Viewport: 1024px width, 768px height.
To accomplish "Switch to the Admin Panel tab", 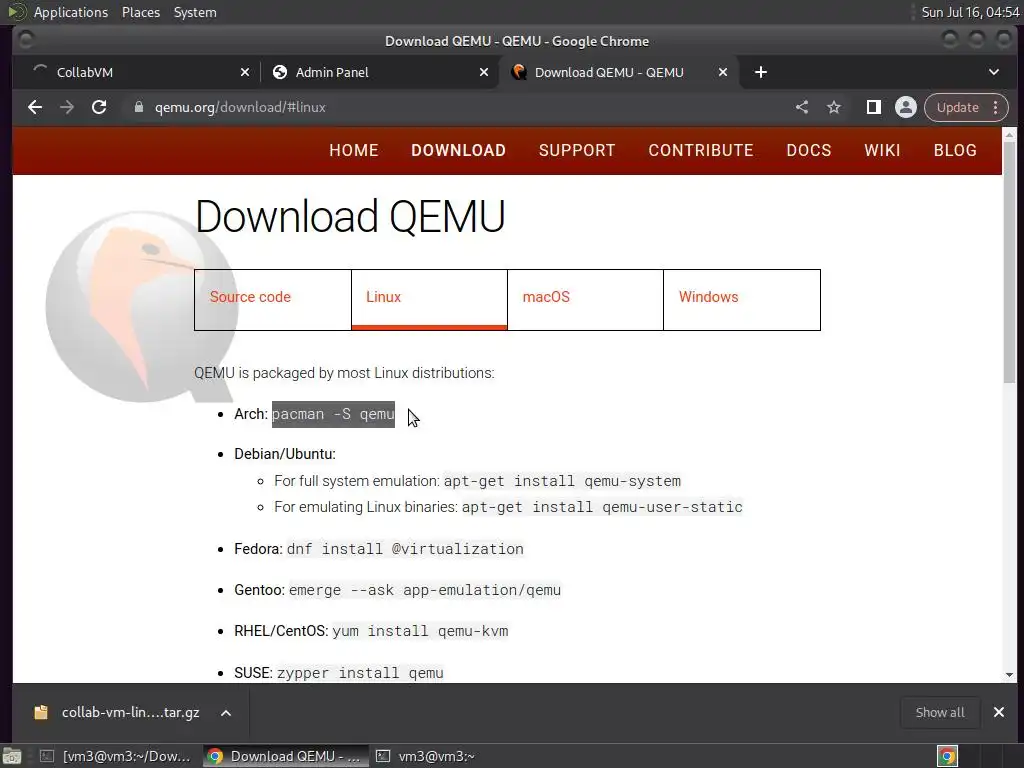I will click(379, 72).
